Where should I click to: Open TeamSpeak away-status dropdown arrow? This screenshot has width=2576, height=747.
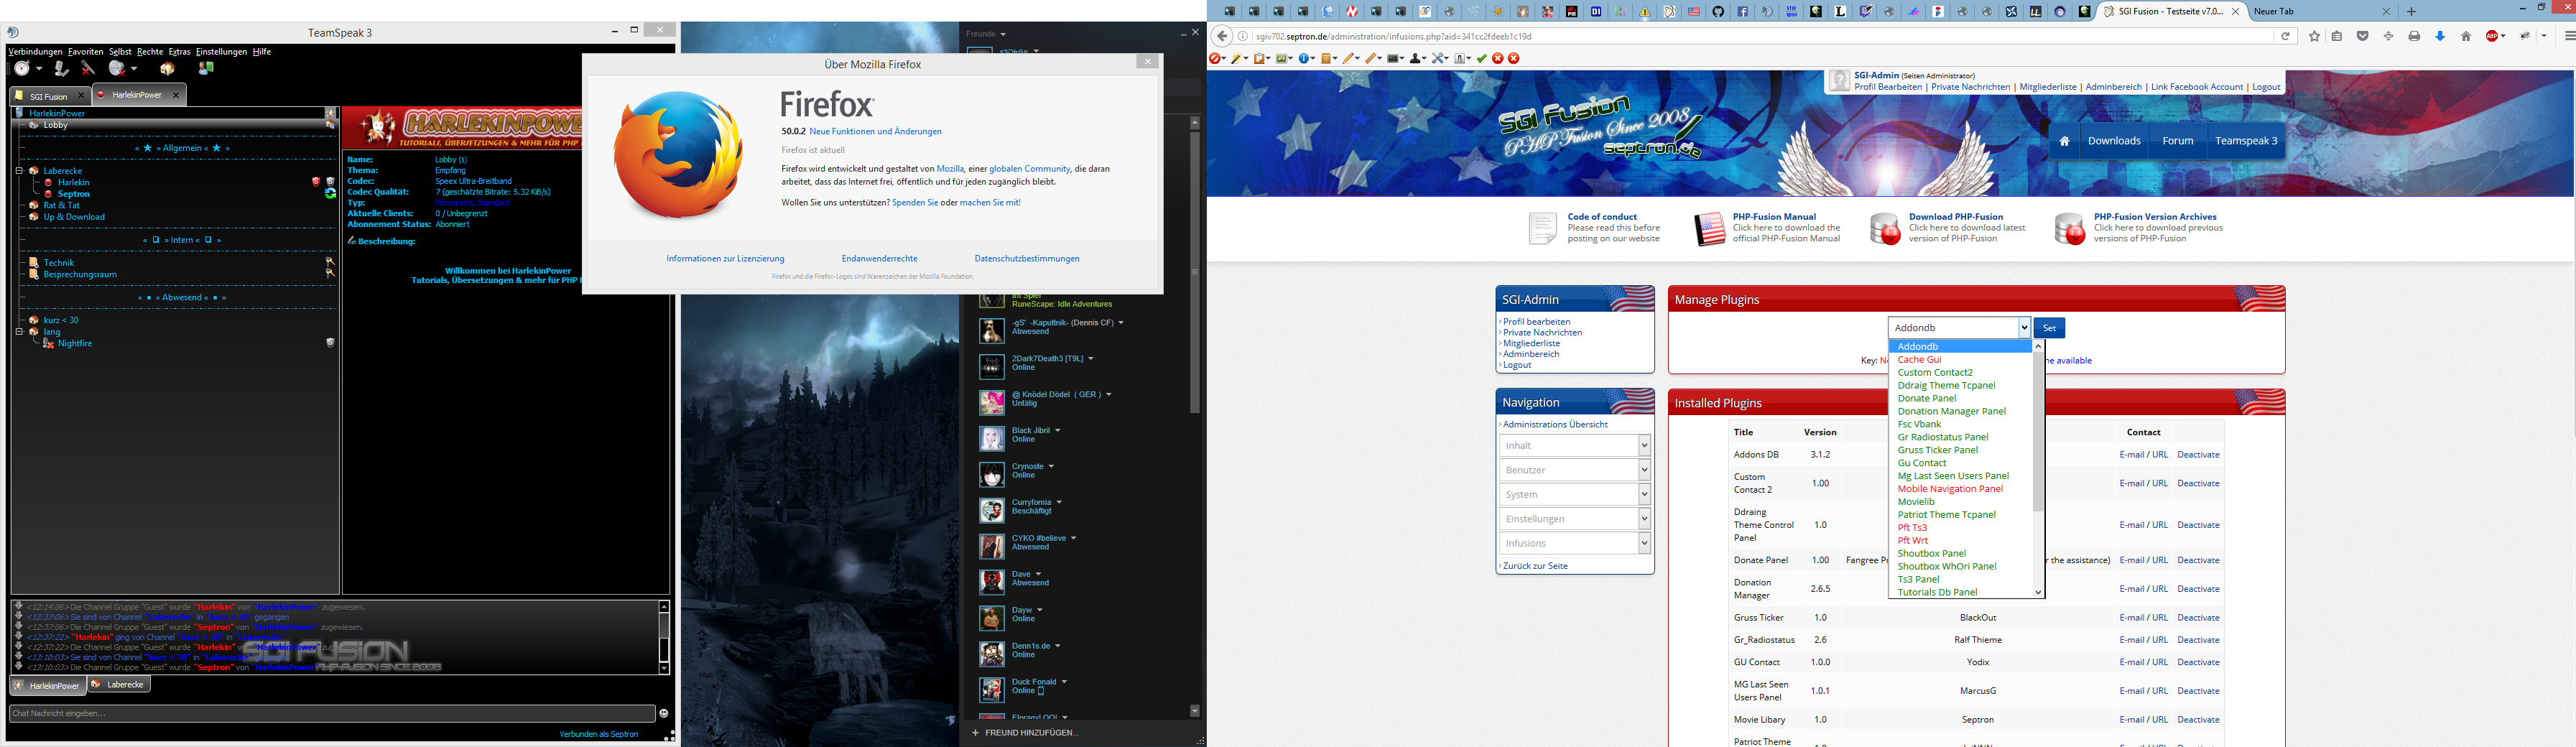point(134,69)
